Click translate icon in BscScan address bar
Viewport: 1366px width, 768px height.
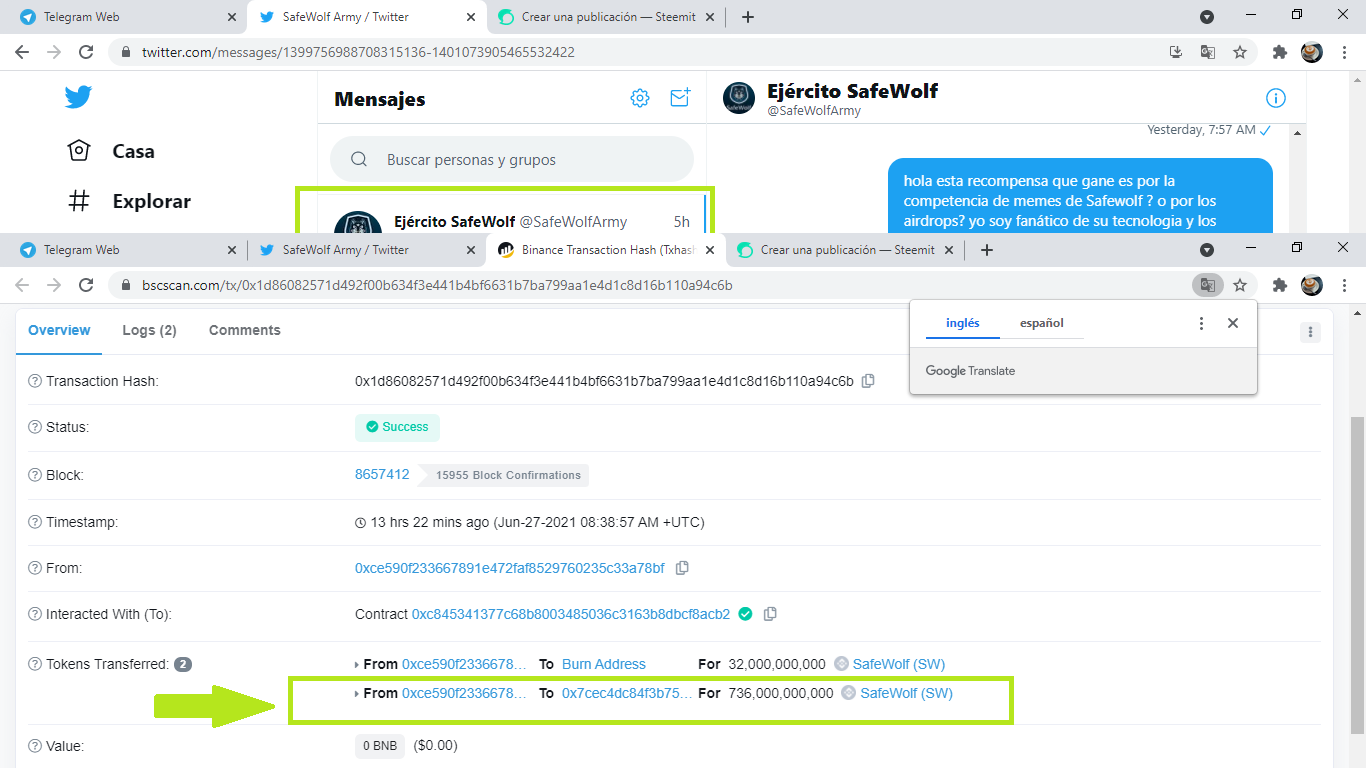pyautogui.click(x=1208, y=285)
